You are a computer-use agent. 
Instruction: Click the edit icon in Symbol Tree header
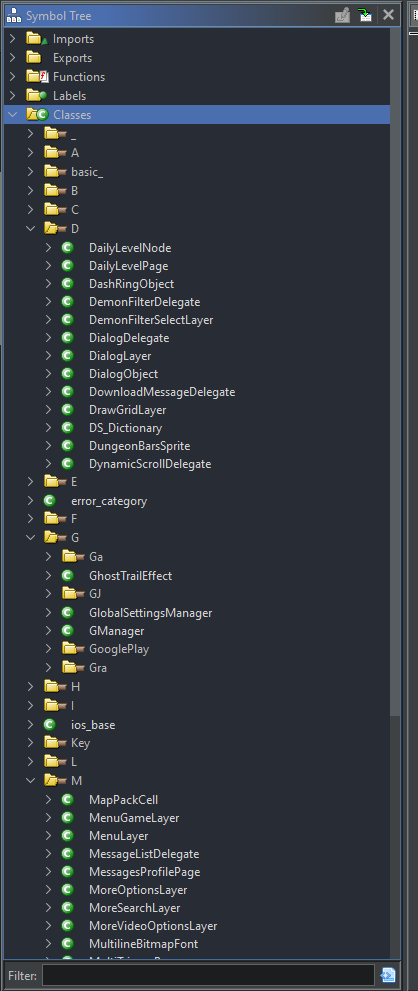coord(342,15)
